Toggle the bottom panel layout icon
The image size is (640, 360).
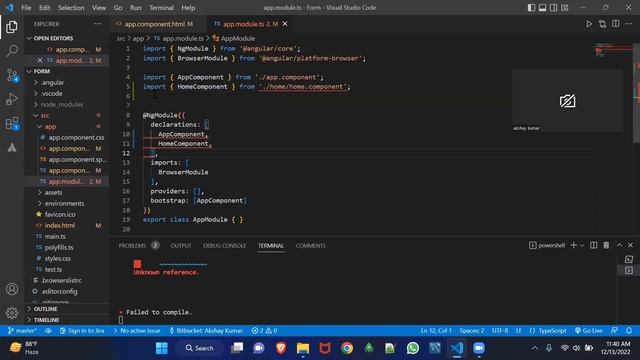tap(542, 8)
